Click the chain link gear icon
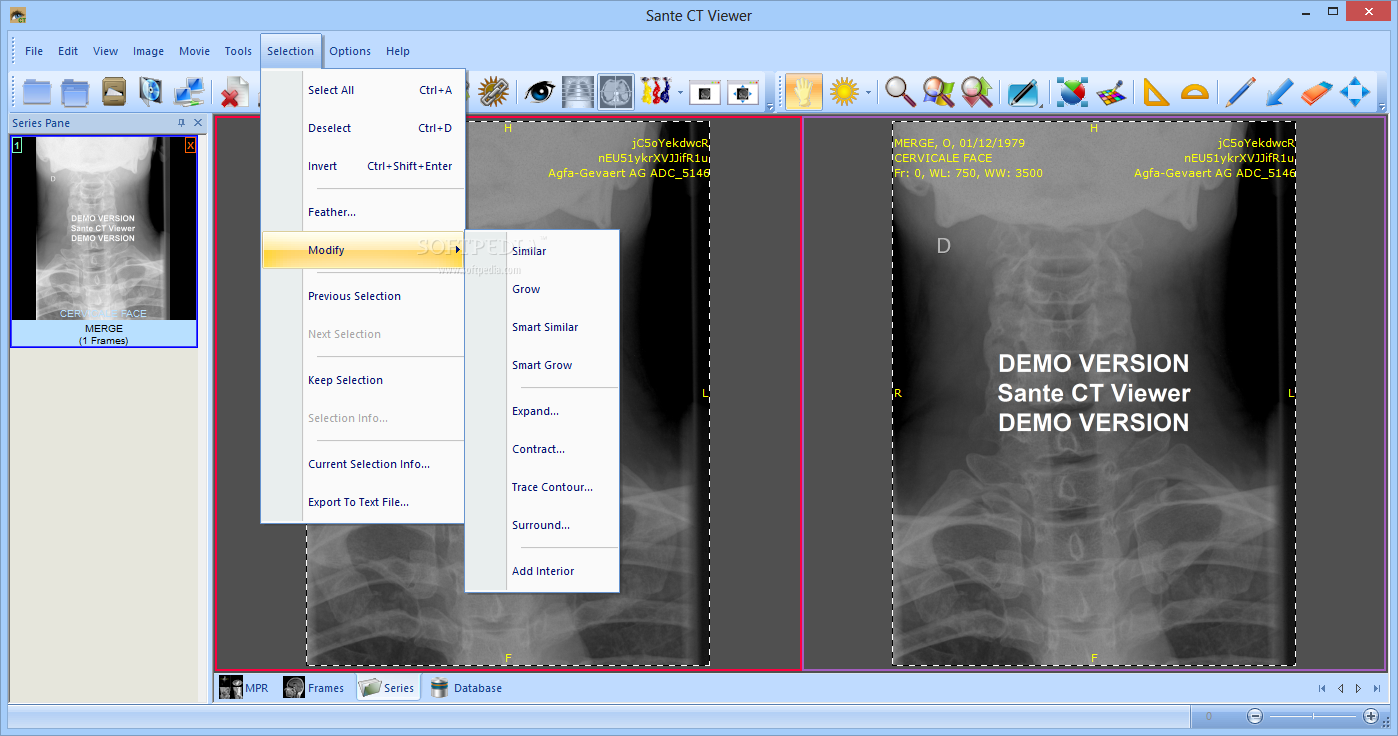The width and height of the screenshot is (1398, 736). tap(493, 92)
